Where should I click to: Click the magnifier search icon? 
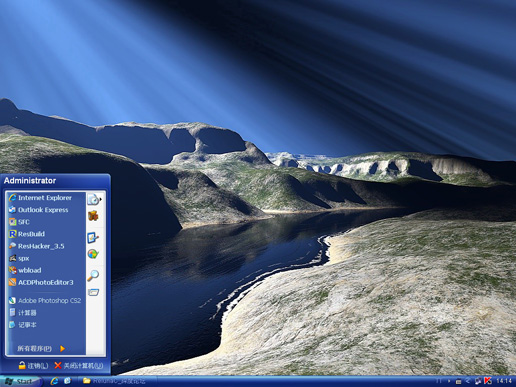point(93,275)
